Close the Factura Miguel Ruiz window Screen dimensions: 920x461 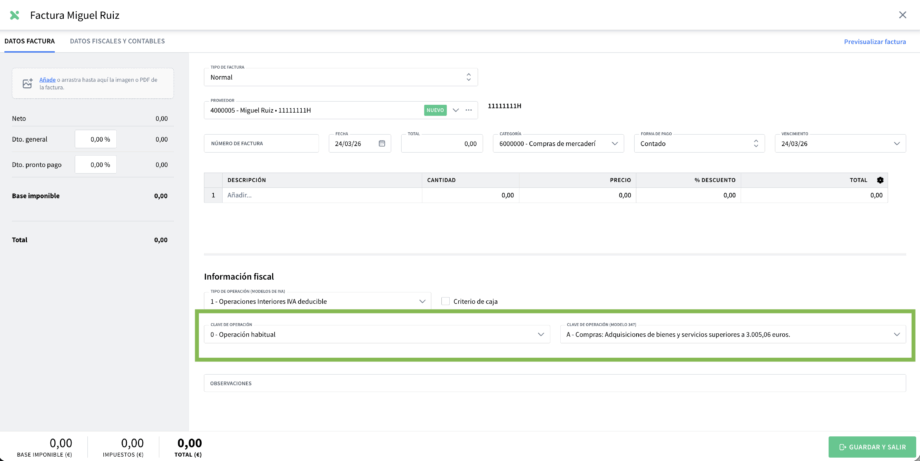coord(902,15)
